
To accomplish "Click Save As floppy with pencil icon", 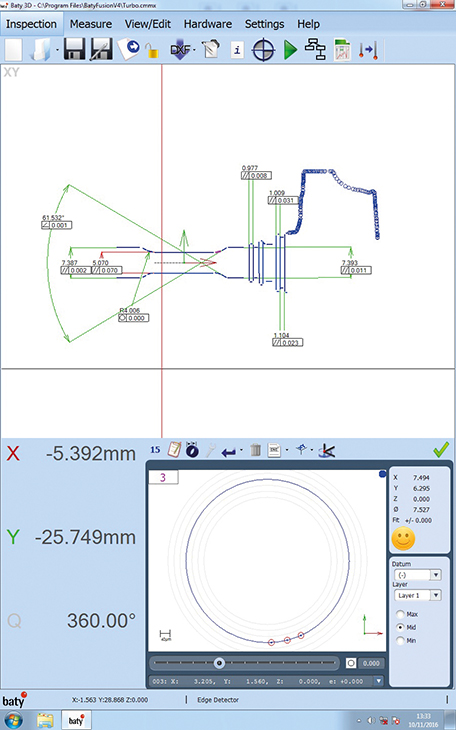I will [101, 49].
